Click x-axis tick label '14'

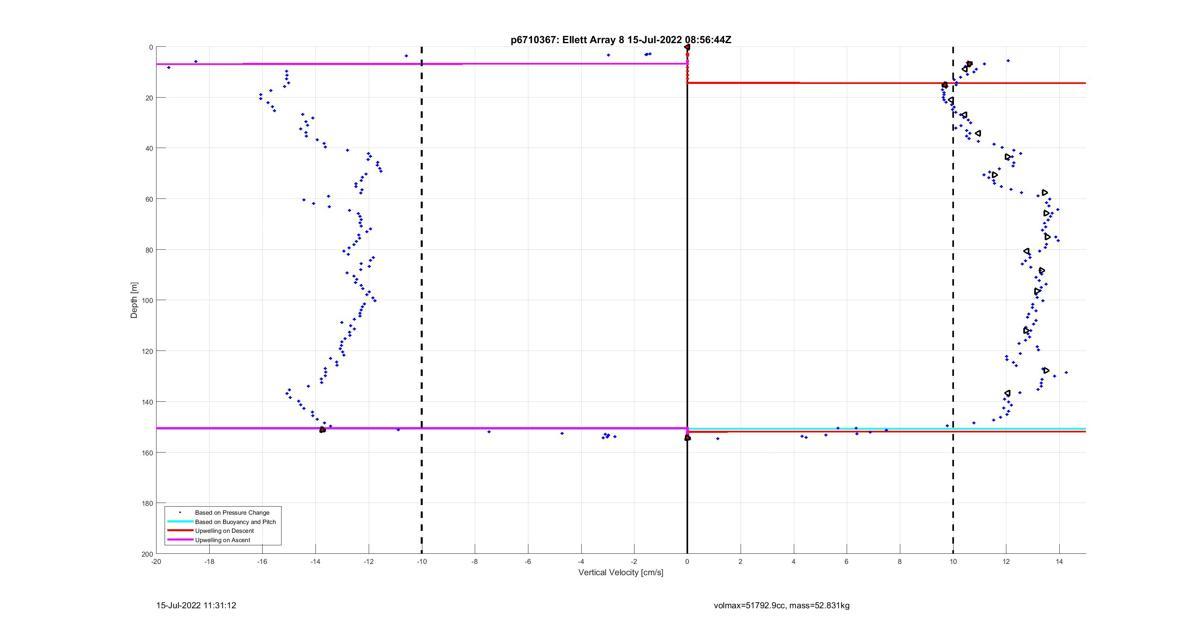coord(1059,561)
